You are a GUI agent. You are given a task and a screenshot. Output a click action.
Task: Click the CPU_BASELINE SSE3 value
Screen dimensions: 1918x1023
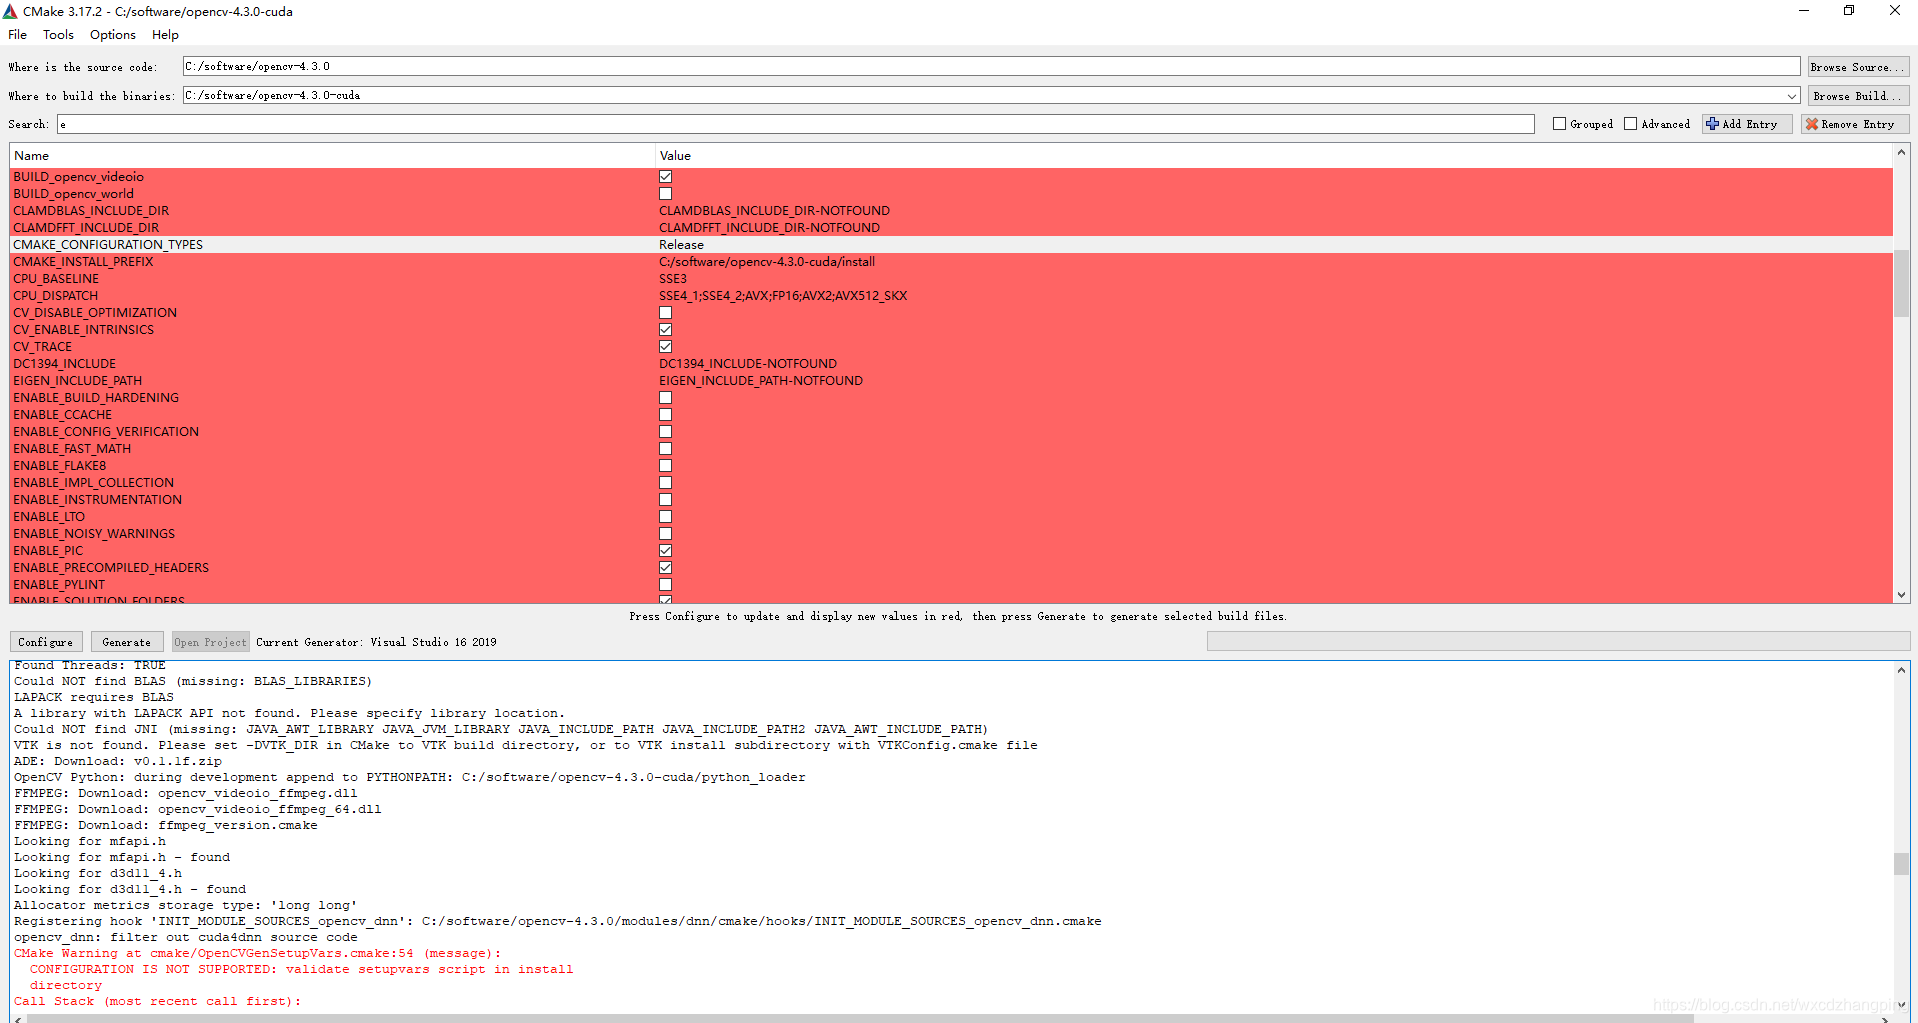[673, 279]
